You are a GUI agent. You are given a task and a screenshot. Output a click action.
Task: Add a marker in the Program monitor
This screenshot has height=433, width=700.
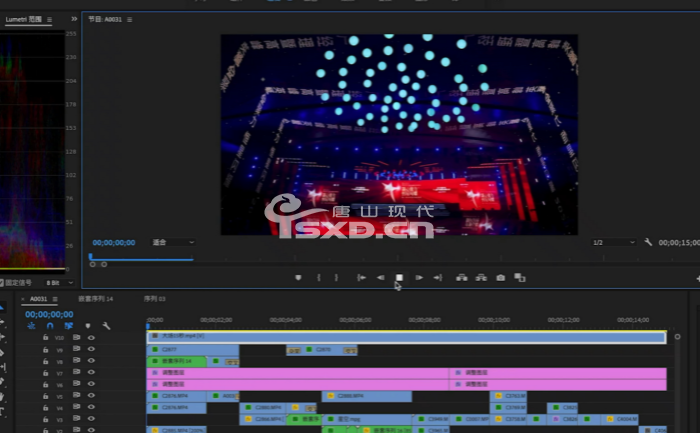[x=298, y=278]
